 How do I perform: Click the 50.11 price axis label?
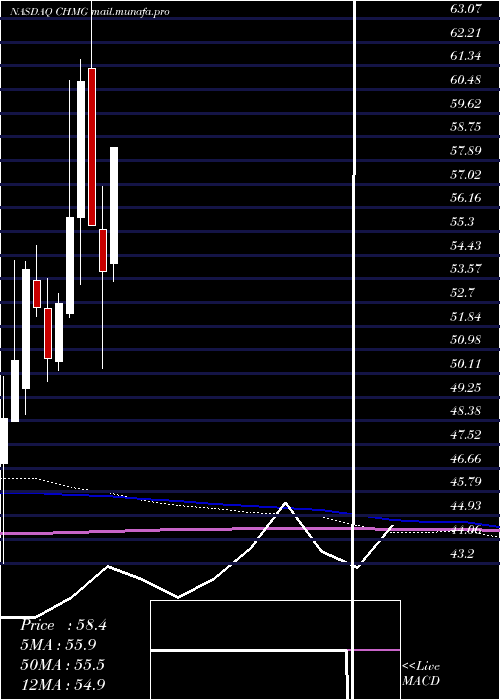point(466,364)
